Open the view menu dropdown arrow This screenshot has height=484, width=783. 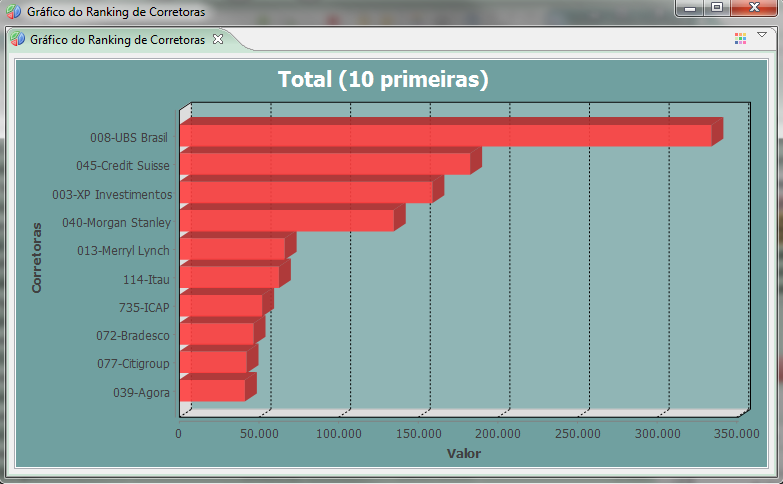[x=762, y=34]
